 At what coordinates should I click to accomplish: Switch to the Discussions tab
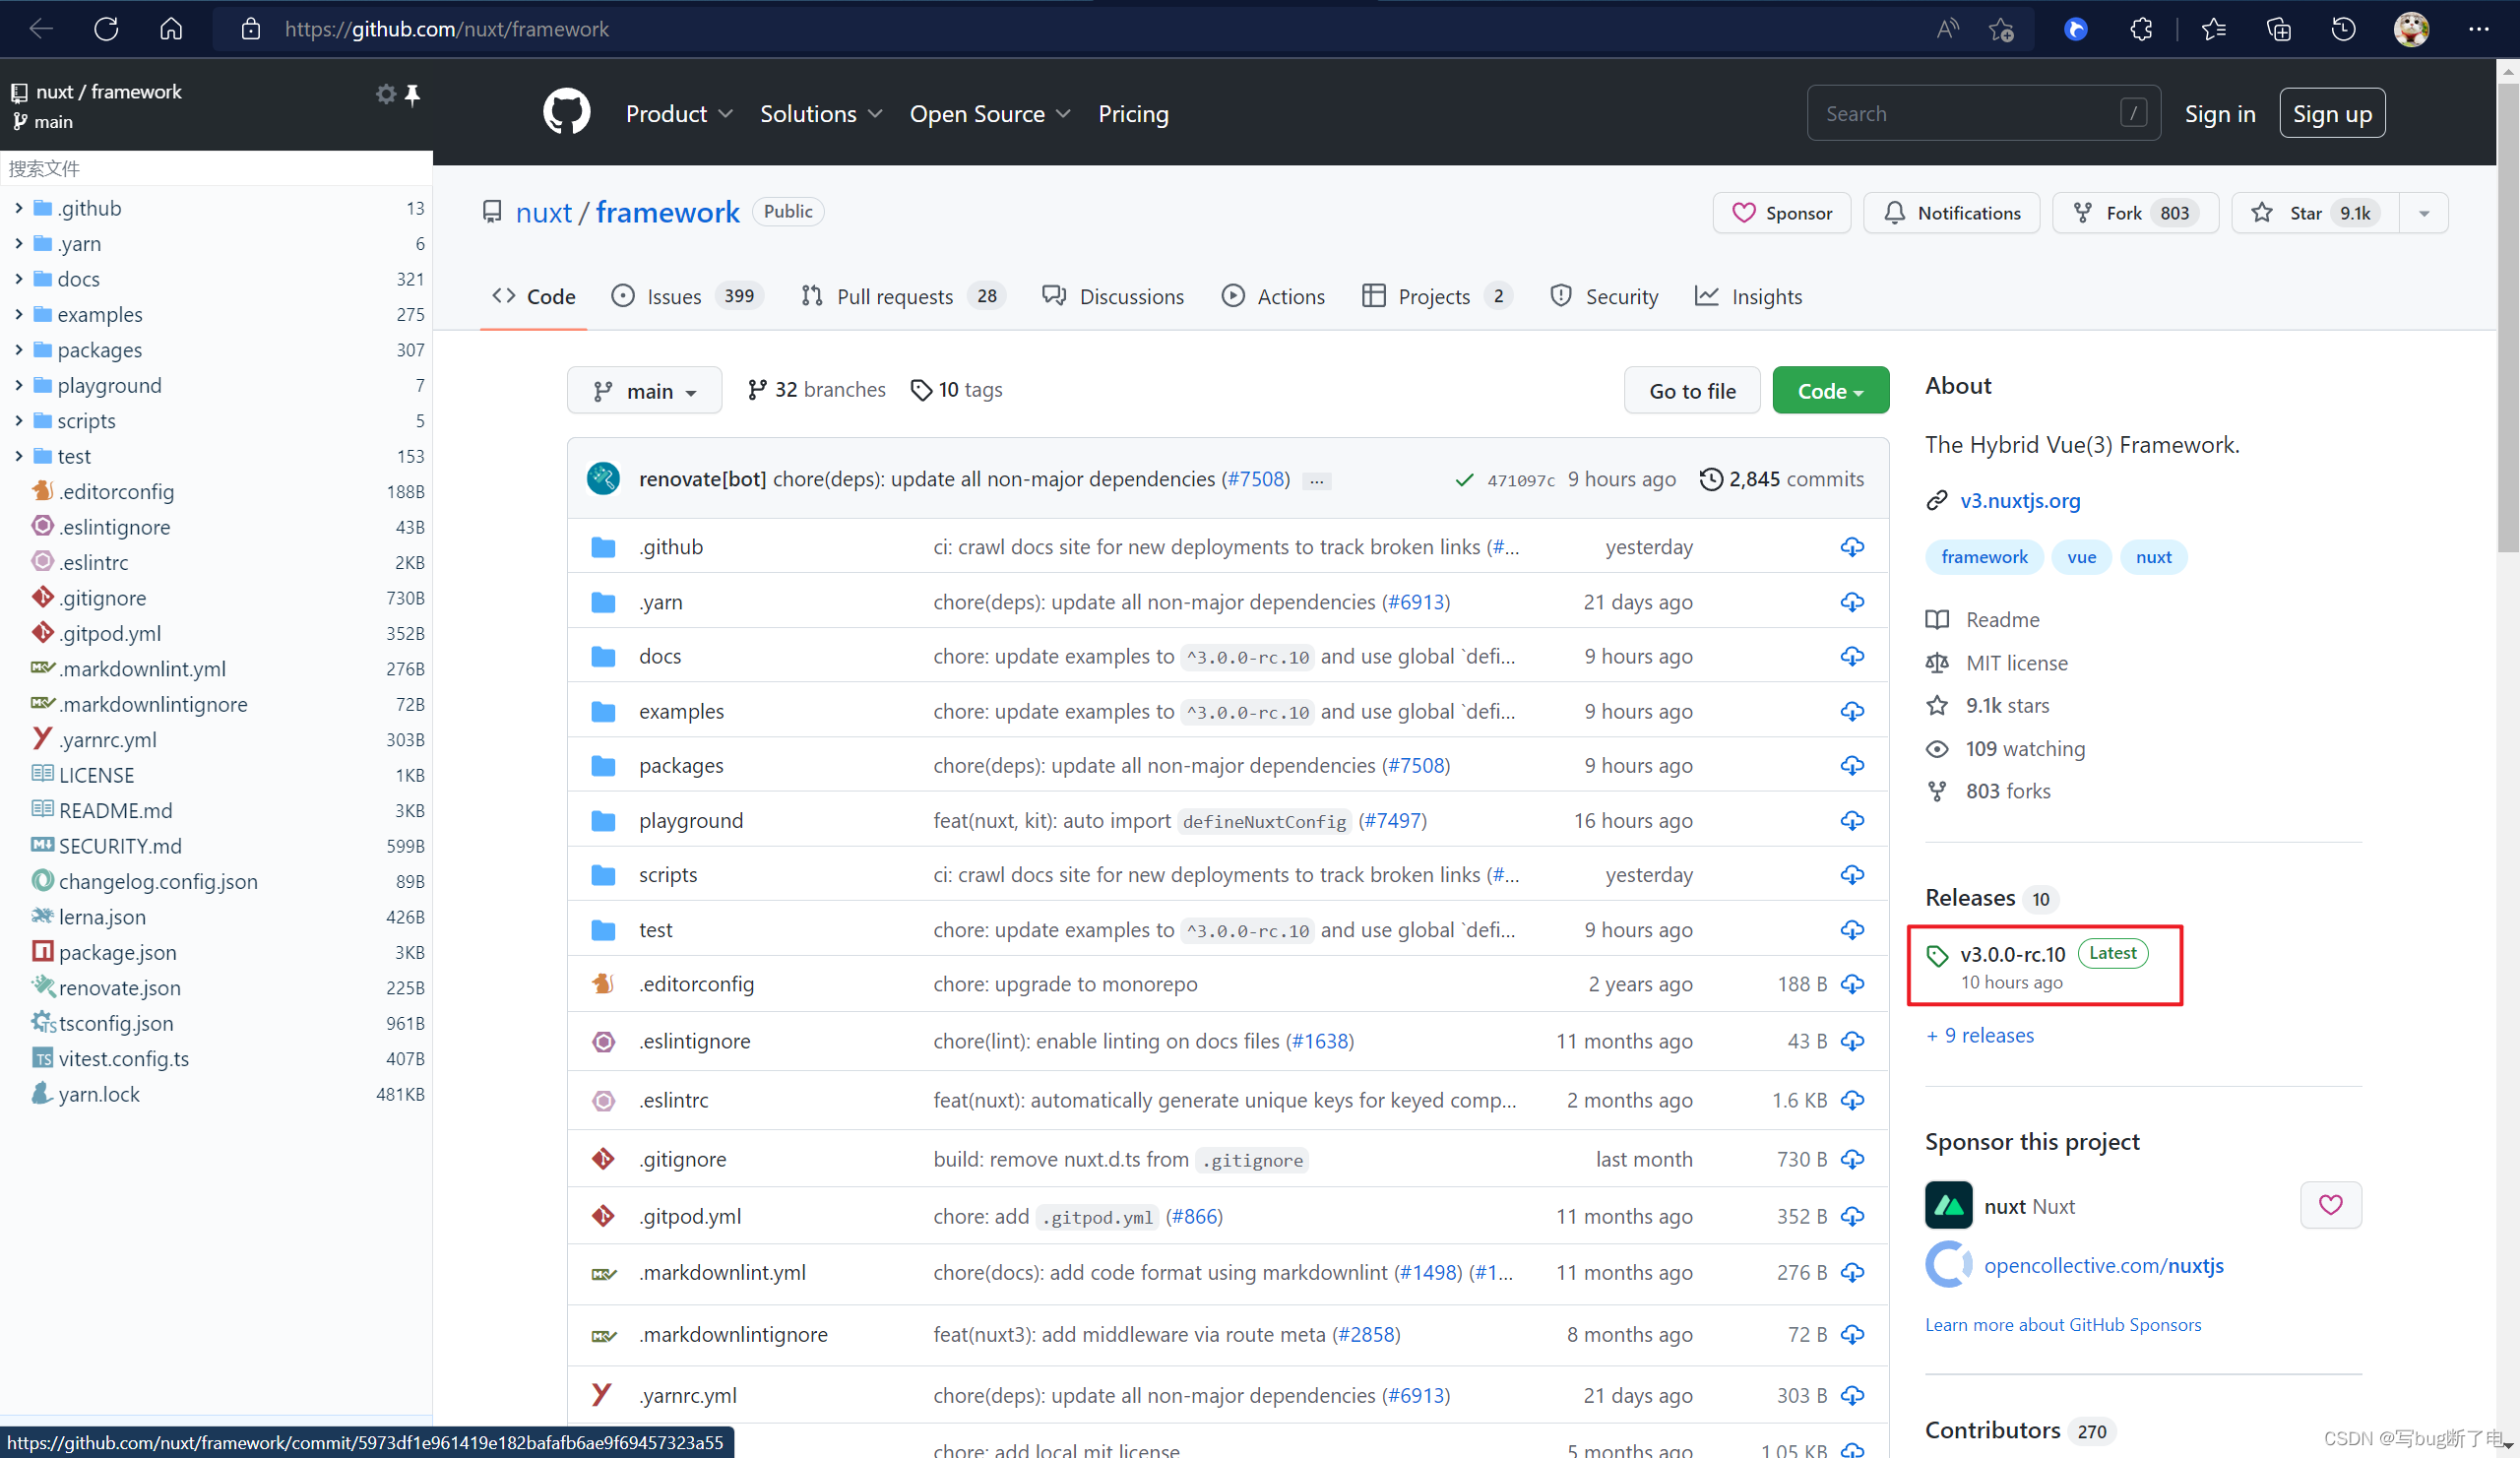point(1112,296)
